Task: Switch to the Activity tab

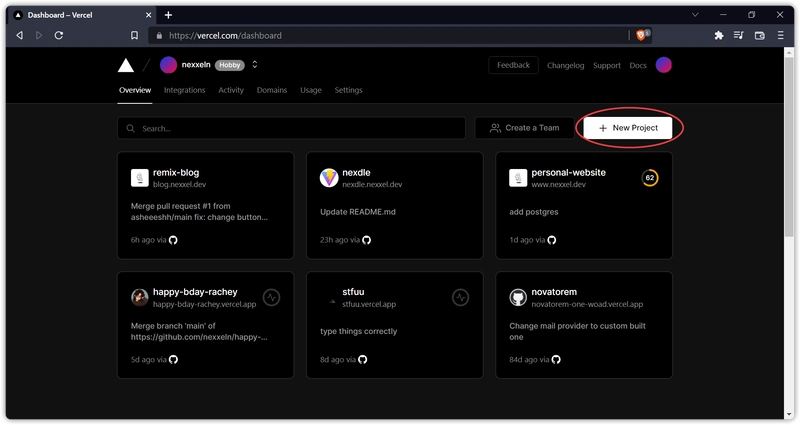Action: tap(231, 90)
